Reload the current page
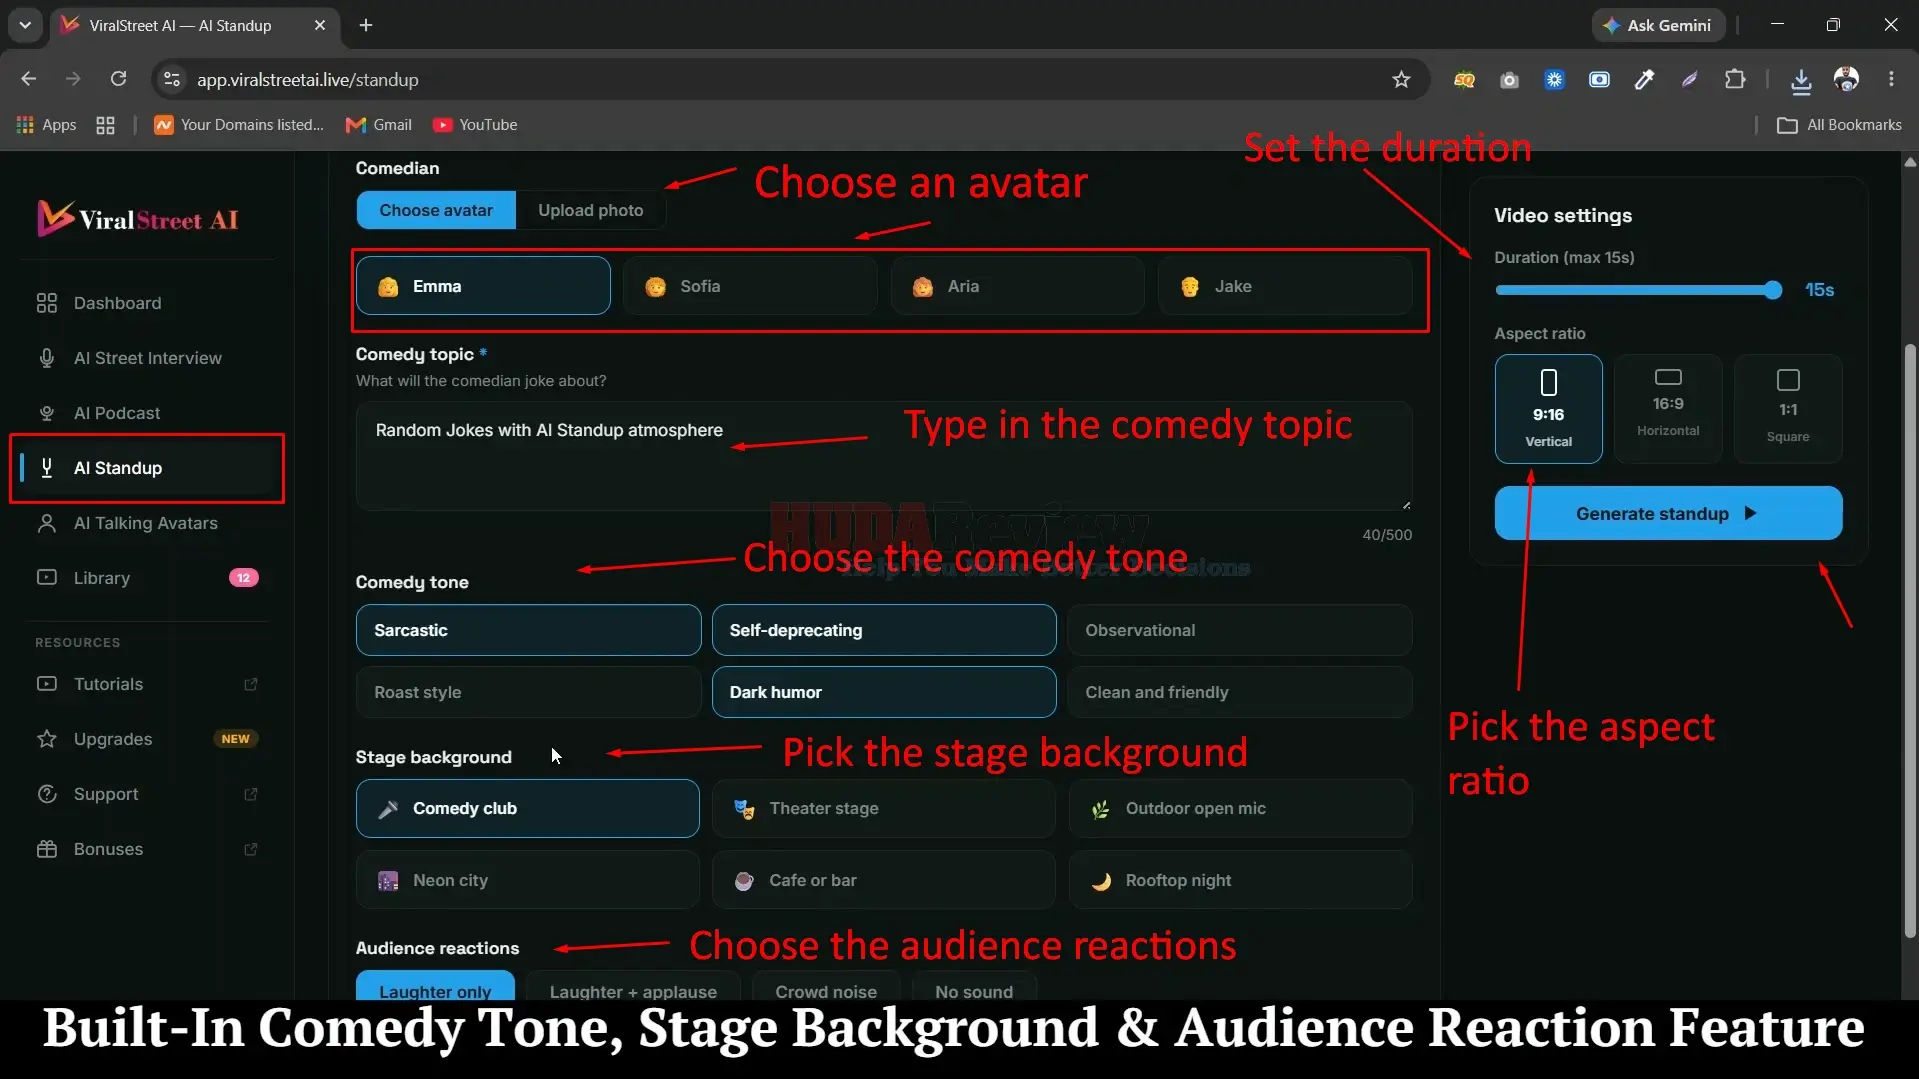 118,79
